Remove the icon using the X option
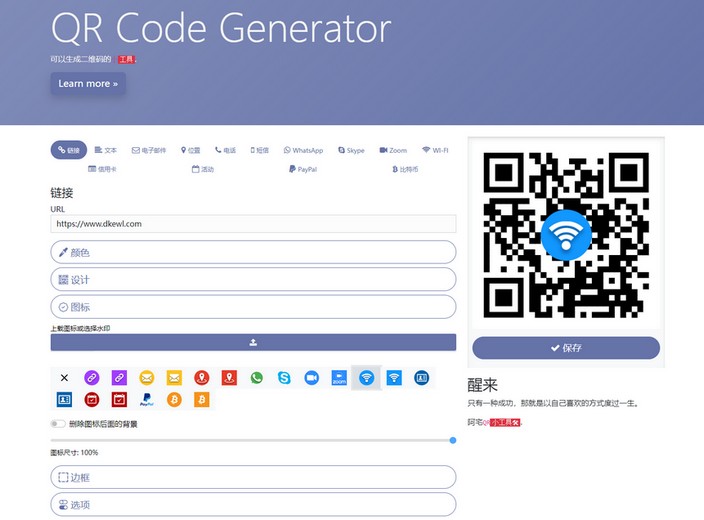The height and width of the screenshot is (520, 704). coord(64,378)
